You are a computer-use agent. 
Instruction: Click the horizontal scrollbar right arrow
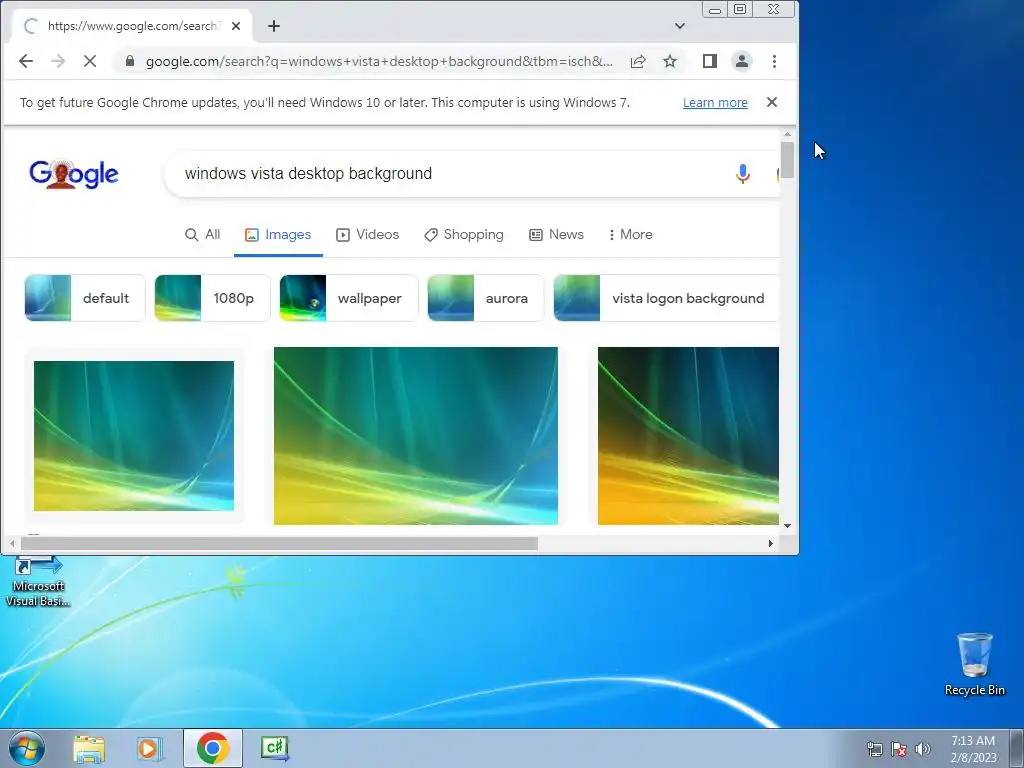pos(771,543)
